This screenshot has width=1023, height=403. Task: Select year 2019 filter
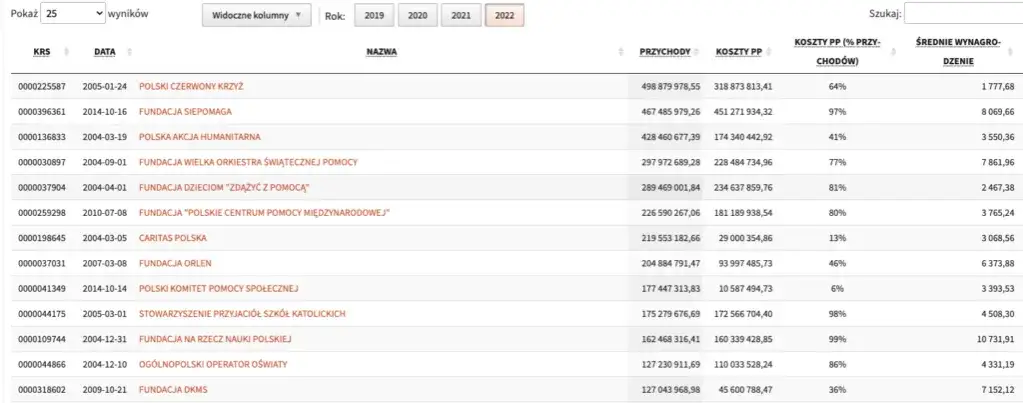coord(373,15)
